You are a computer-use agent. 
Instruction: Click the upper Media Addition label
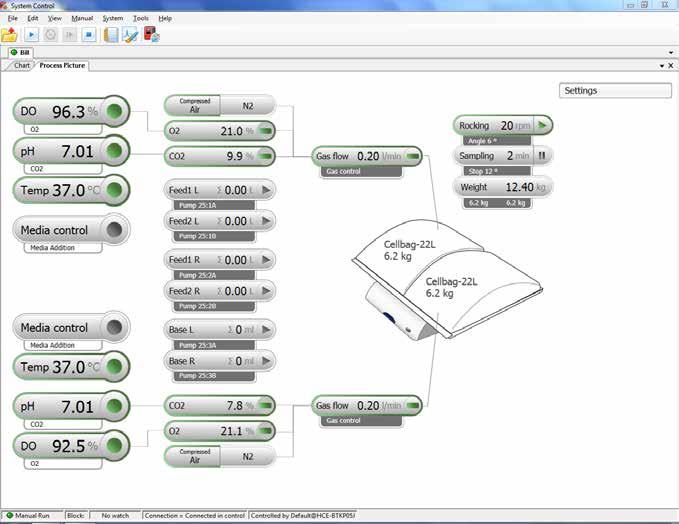click(63, 248)
